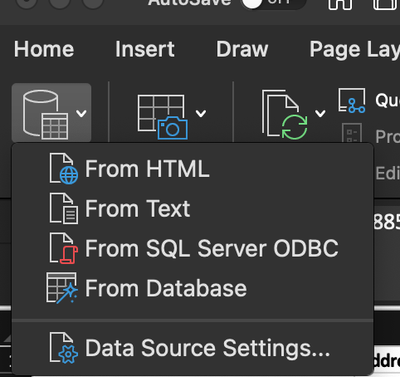The height and width of the screenshot is (377, 400).
Task: Choose From Text in the menu
Action: click(x=192, y=209)
